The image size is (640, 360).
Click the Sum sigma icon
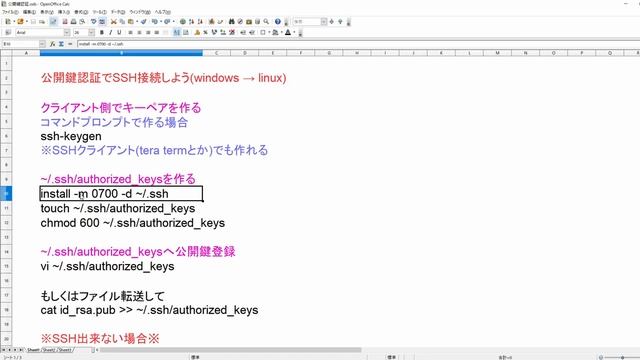tap(61, 44)
